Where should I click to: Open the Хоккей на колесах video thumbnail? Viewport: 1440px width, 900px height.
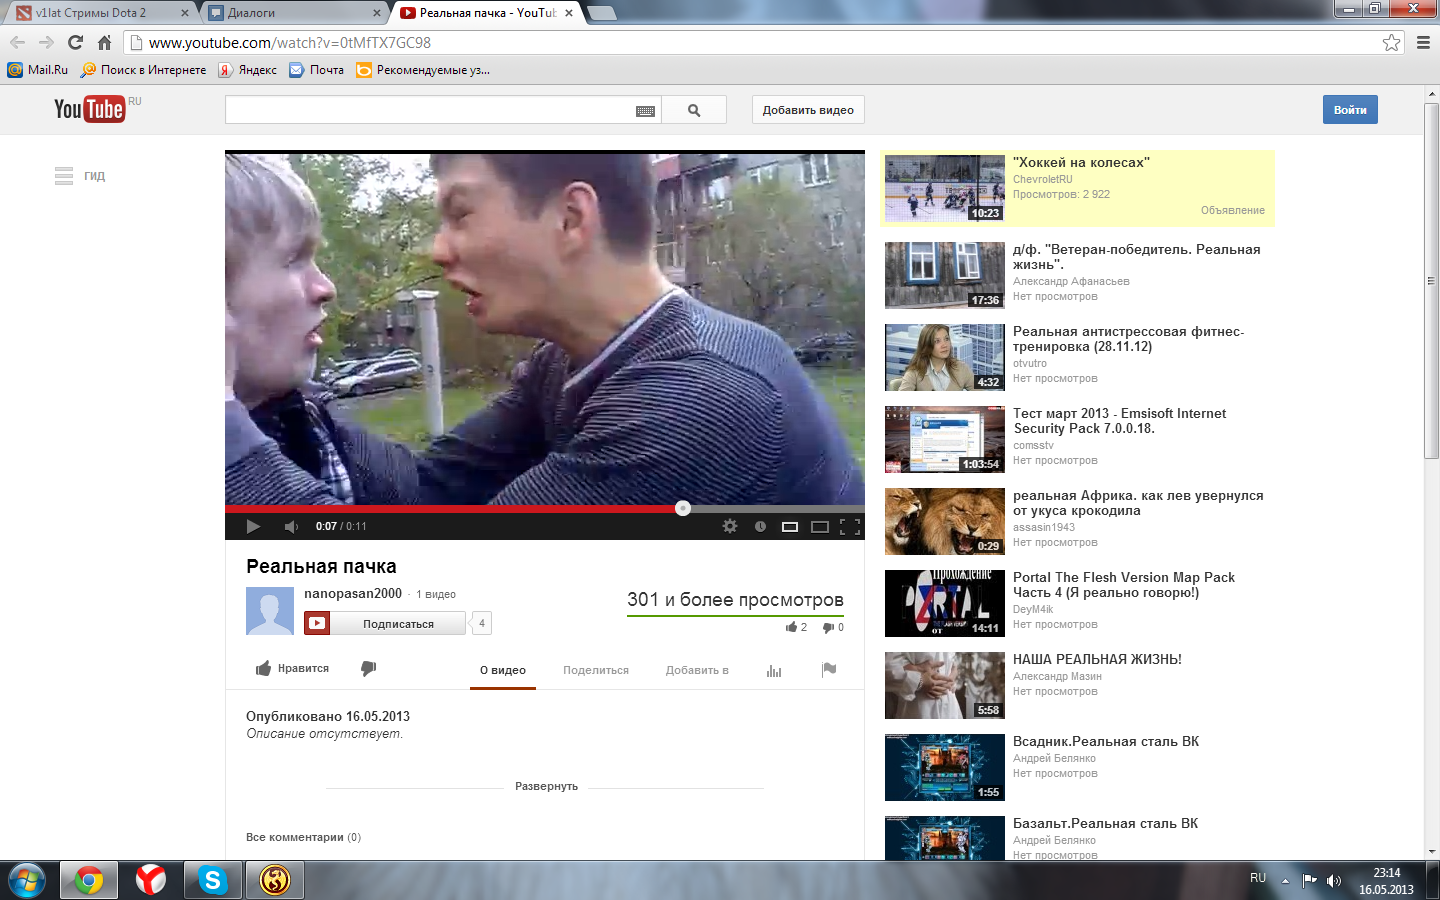tap(945, 188)
